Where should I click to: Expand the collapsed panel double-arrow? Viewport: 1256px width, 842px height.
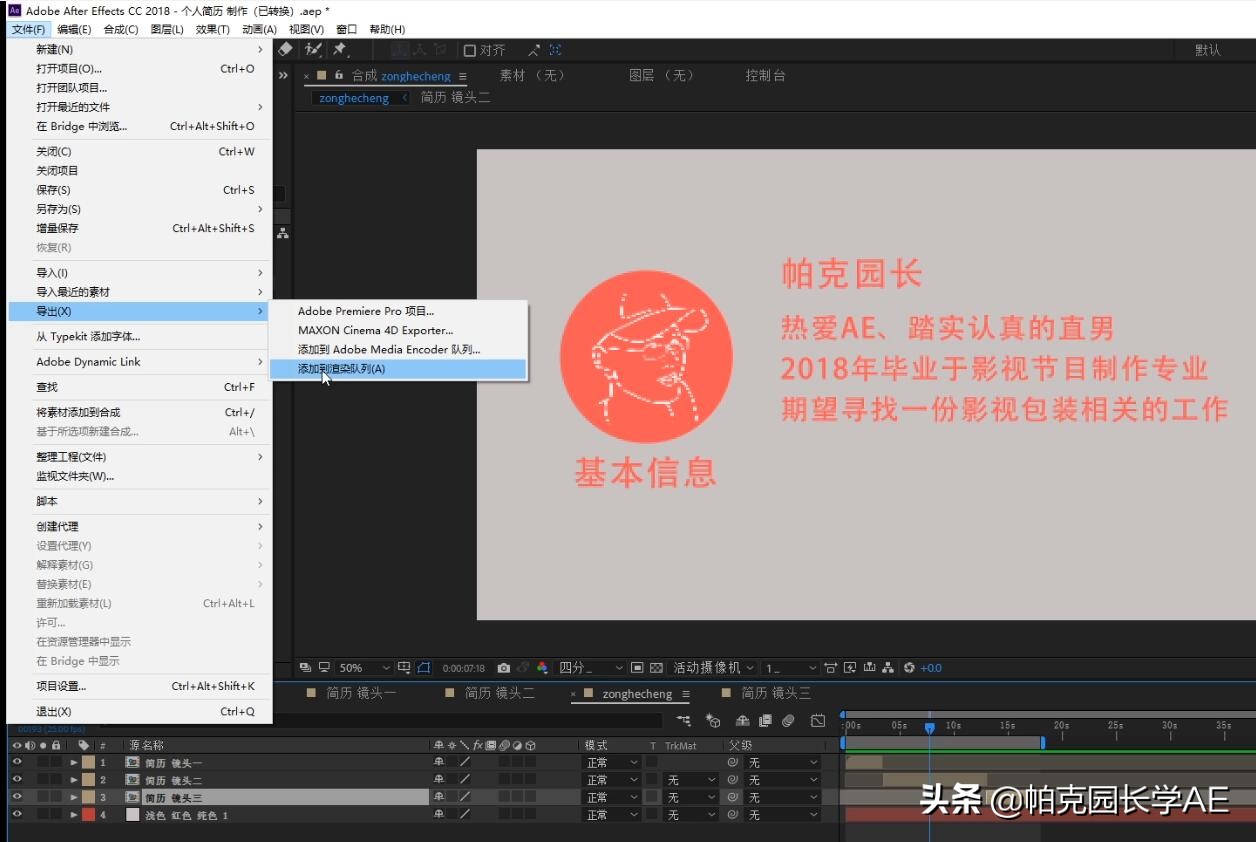pyautogui.click(x=283, y=76)
